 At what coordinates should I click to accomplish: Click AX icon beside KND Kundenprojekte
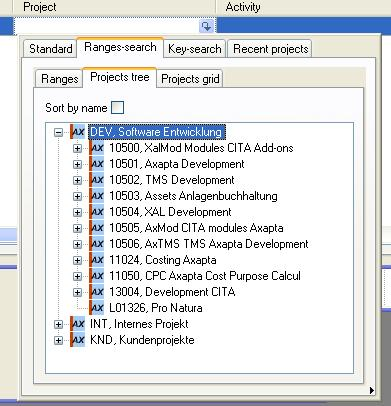coord(78,340)
